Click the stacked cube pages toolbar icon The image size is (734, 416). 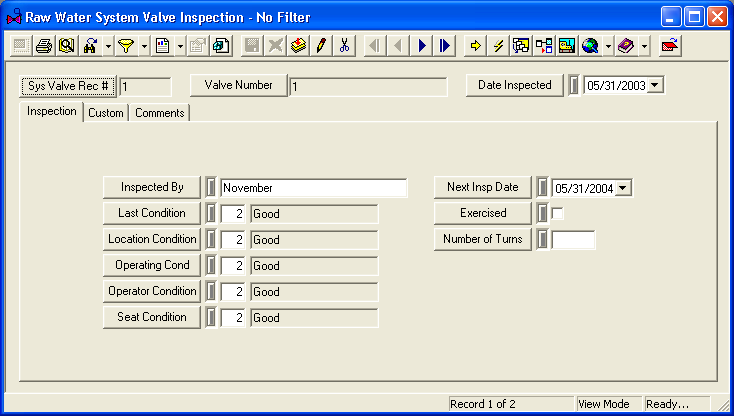(x=221, y=46)
